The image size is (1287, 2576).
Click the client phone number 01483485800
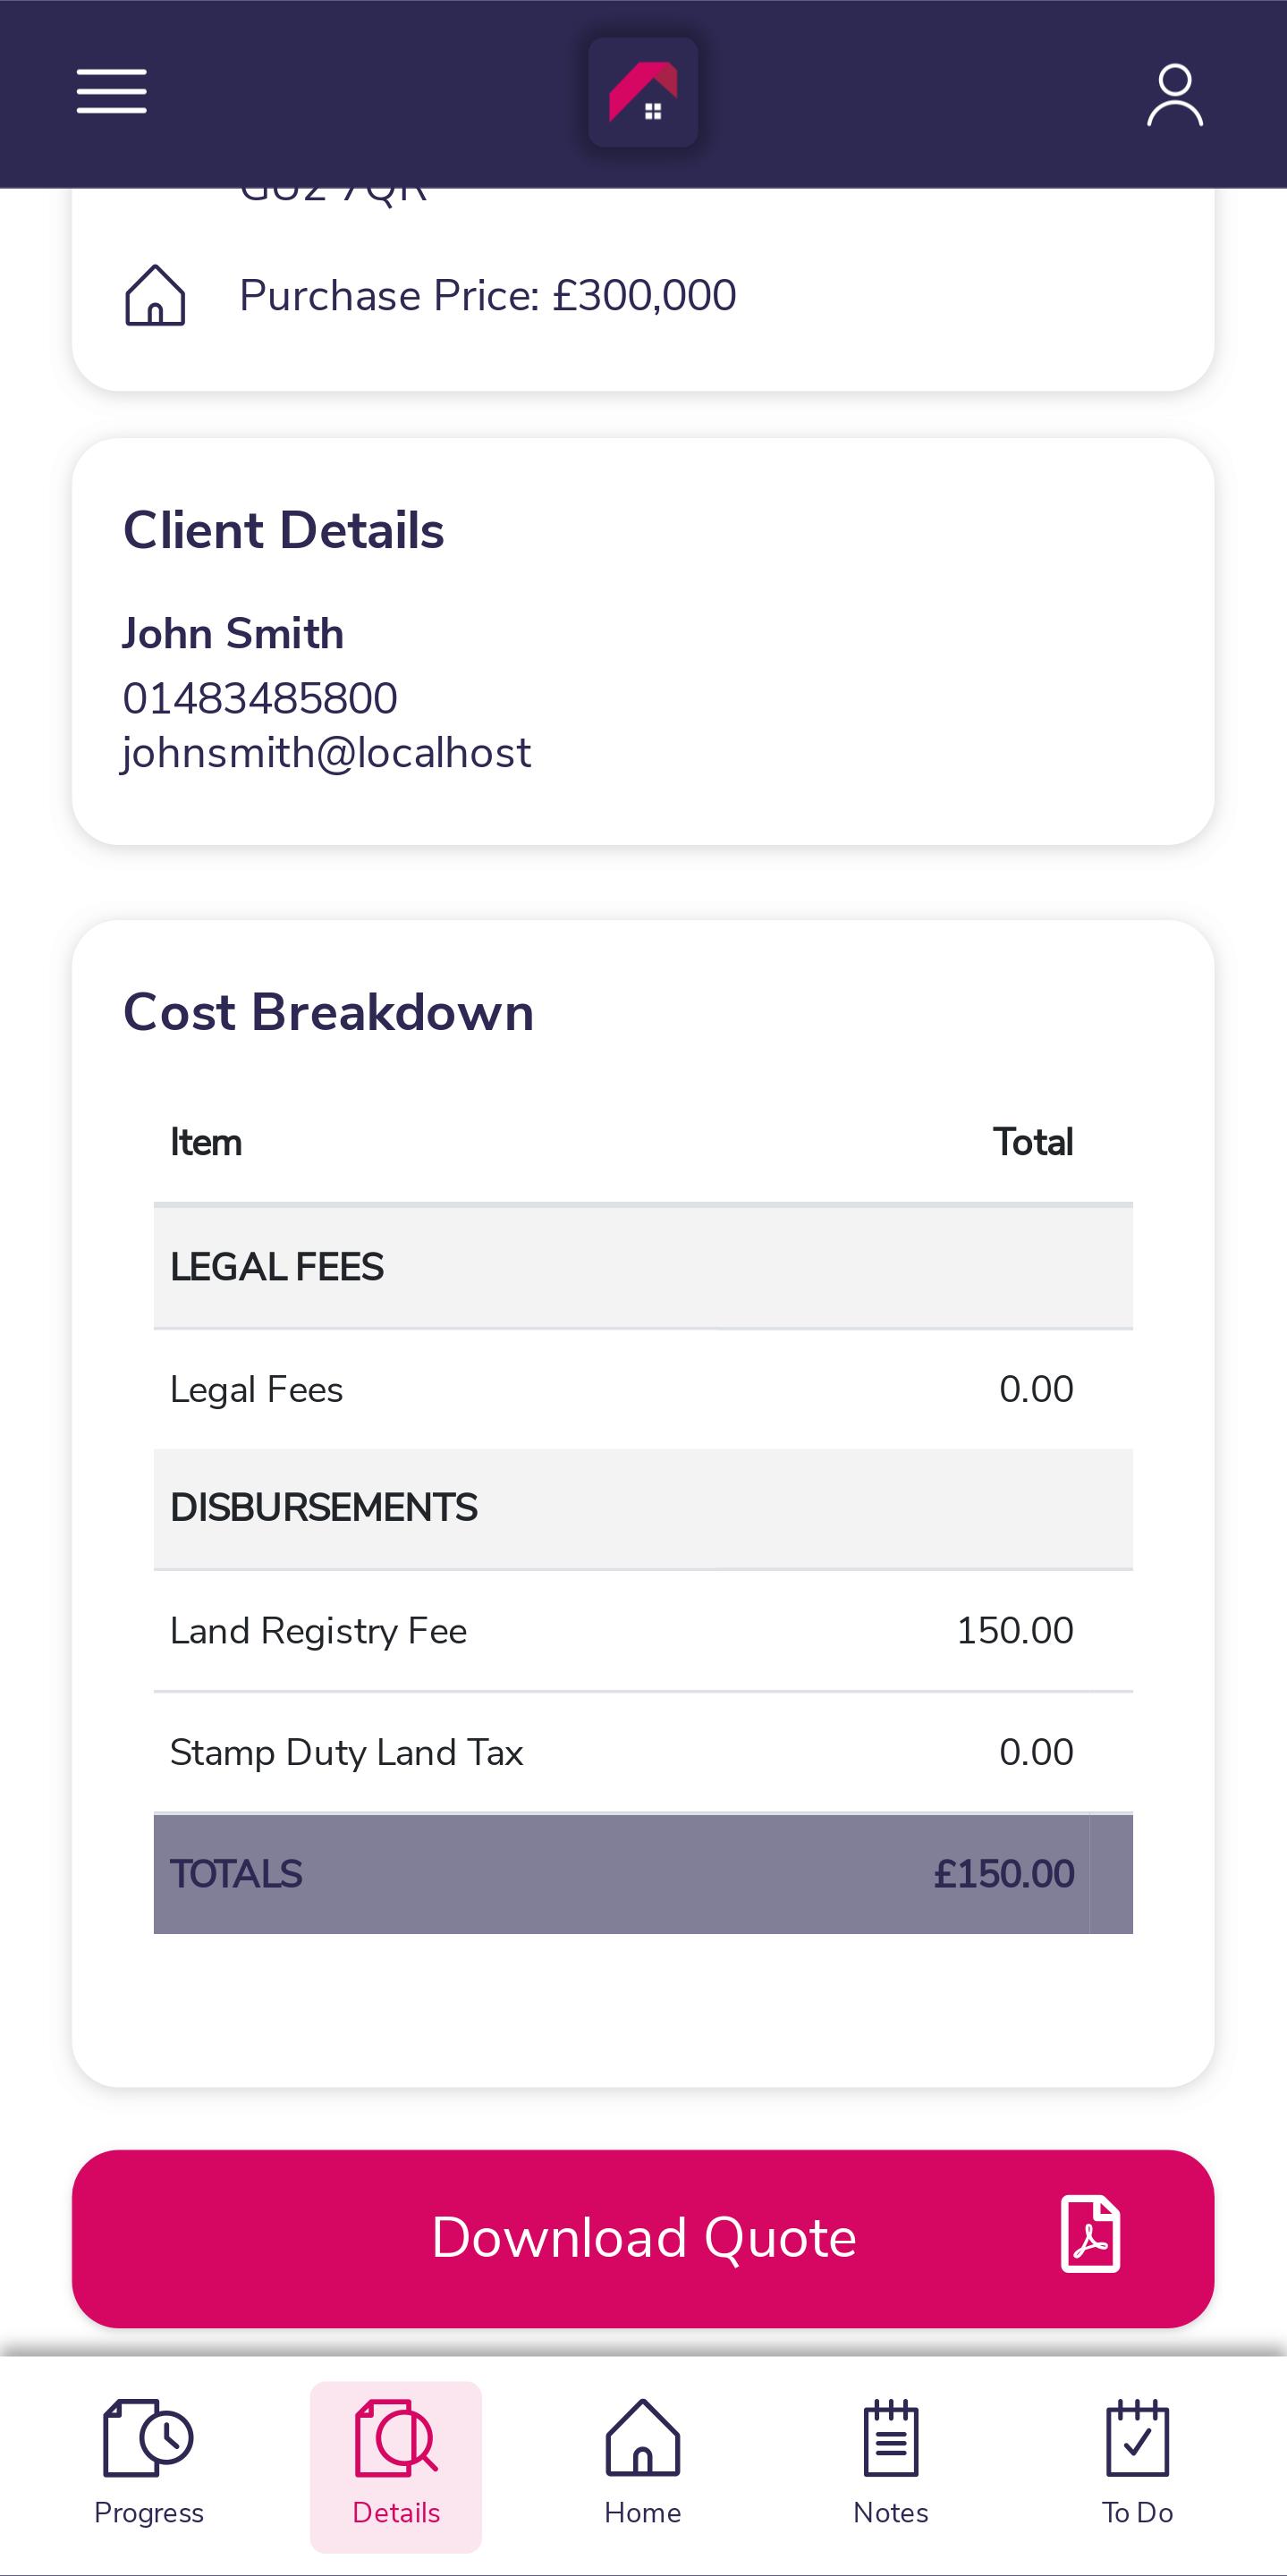point(260,698)
